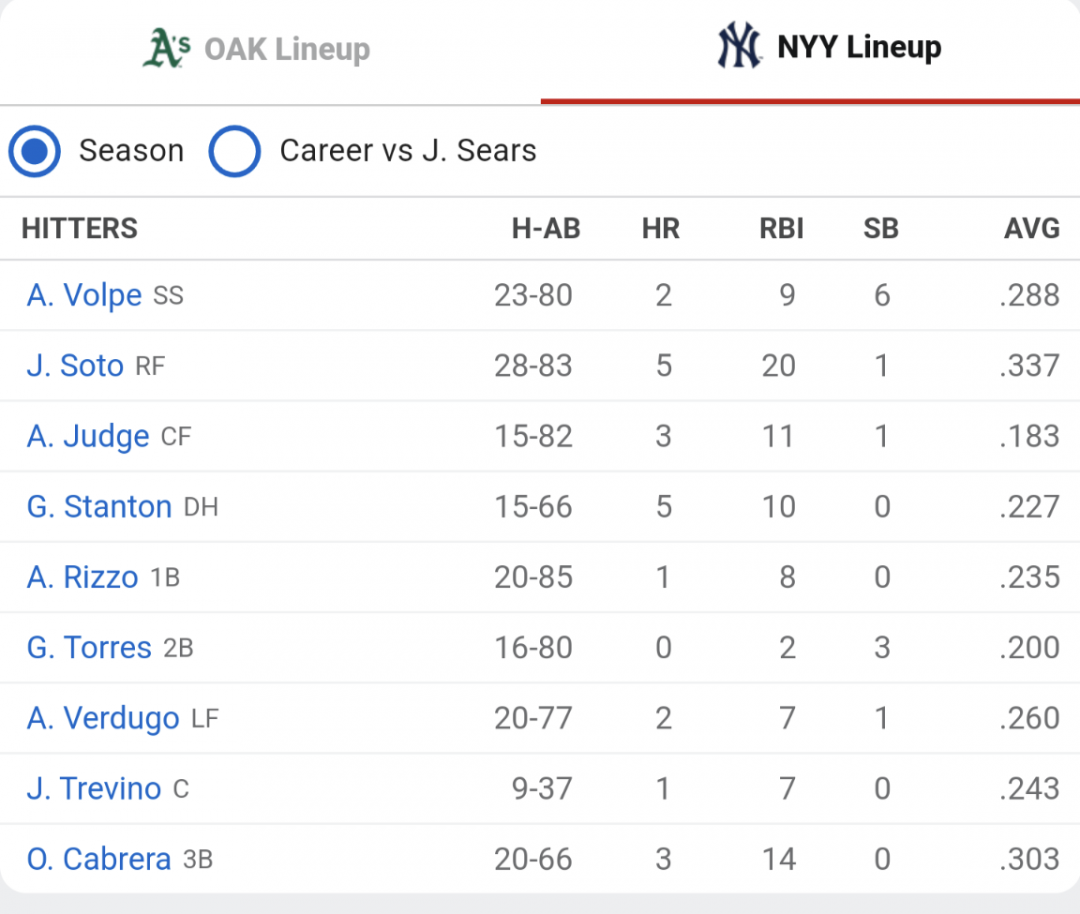Select the NYY Lineup tab
The image size is (1080, 914).
[810, 52]
